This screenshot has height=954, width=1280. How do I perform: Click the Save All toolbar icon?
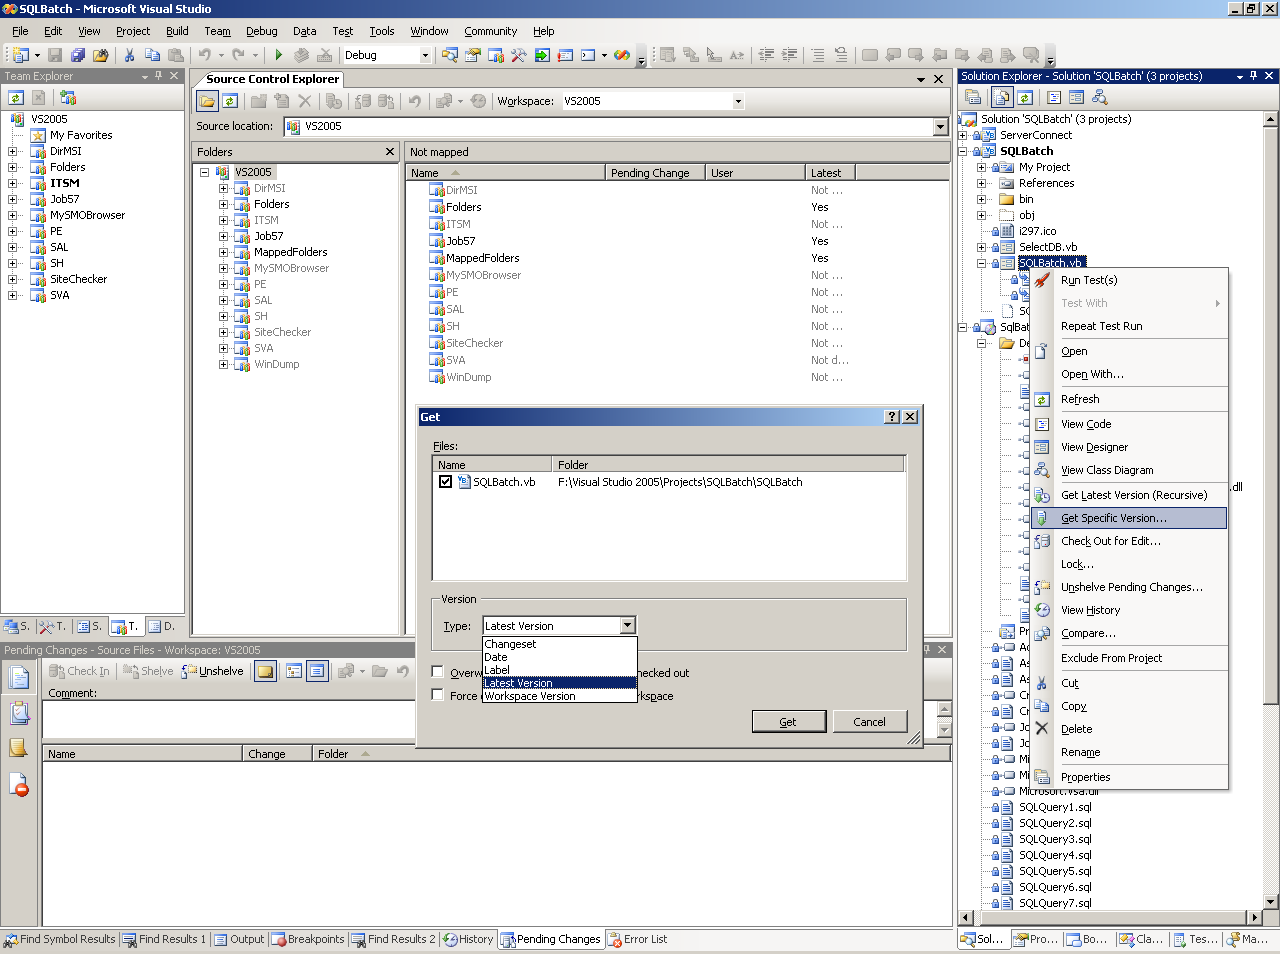coord(77,55)
